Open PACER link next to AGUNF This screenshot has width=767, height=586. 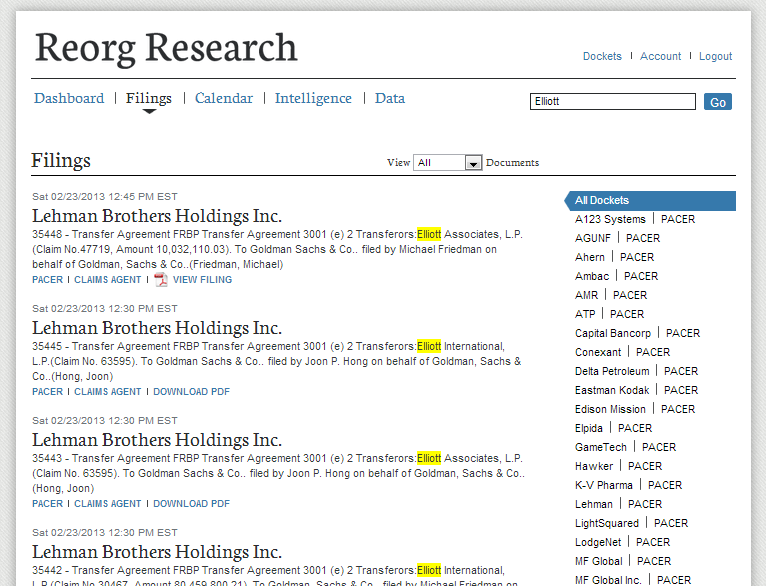[643, 238]
